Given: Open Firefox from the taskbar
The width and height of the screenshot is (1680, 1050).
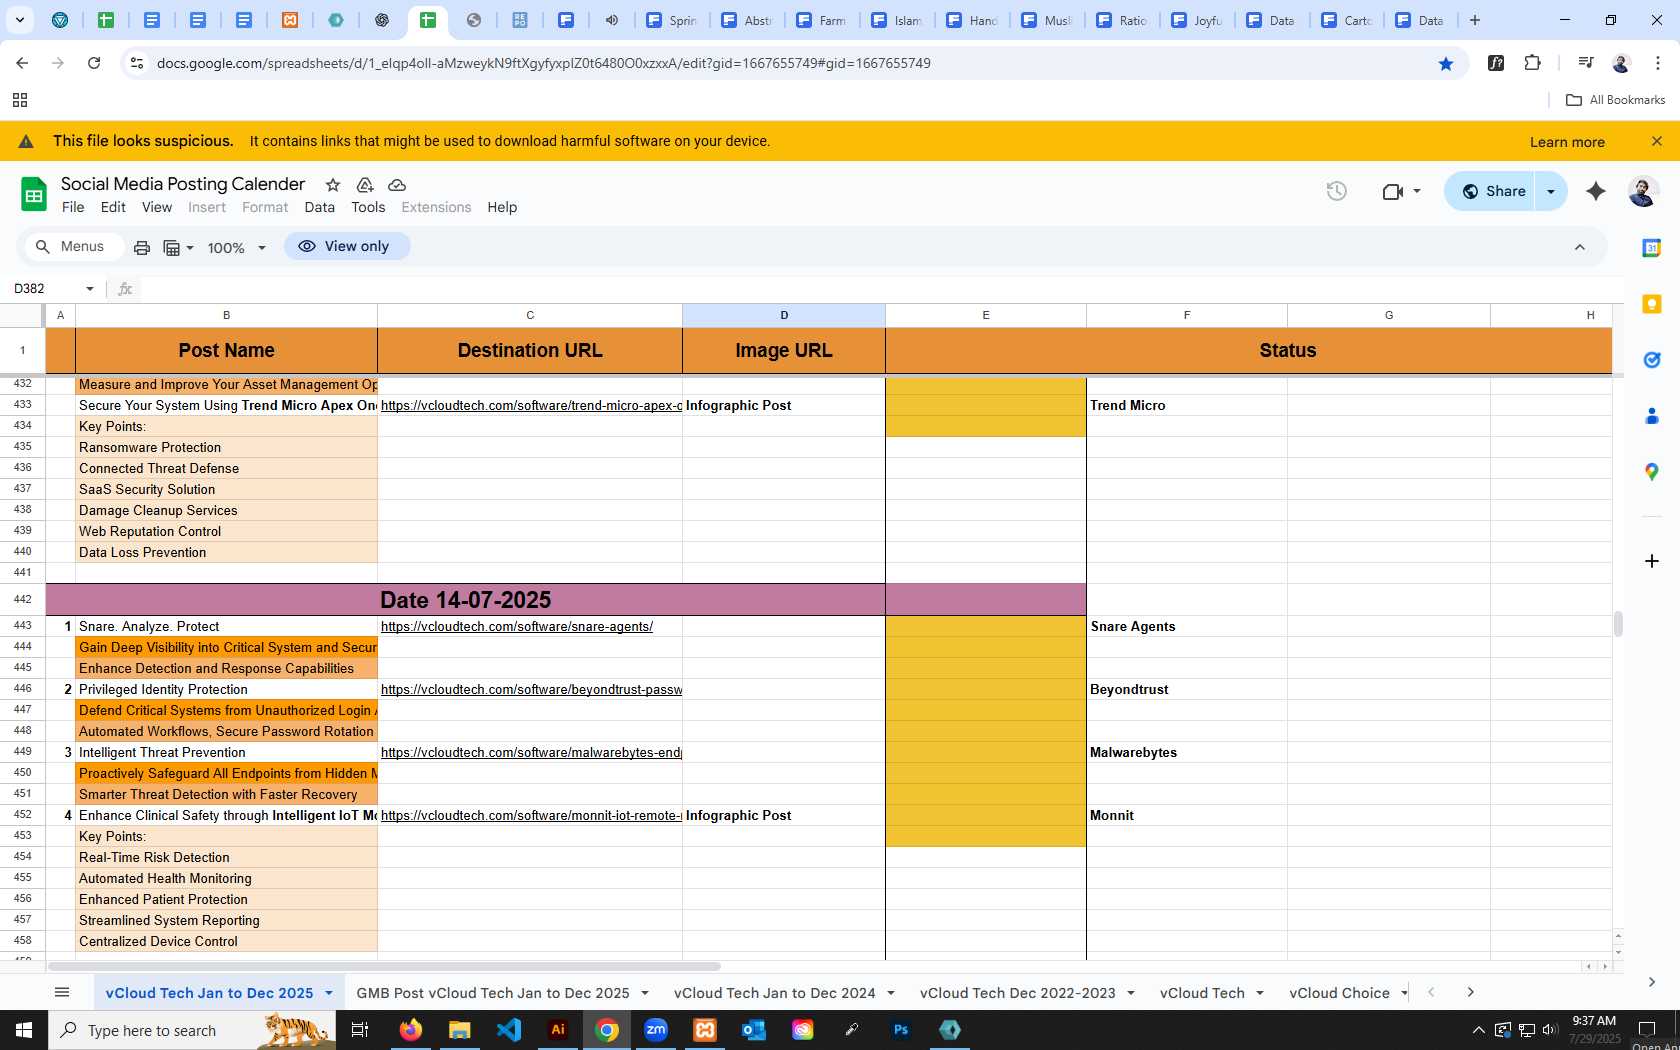Looking at the screenshot, I should [x=410, y=1030].
